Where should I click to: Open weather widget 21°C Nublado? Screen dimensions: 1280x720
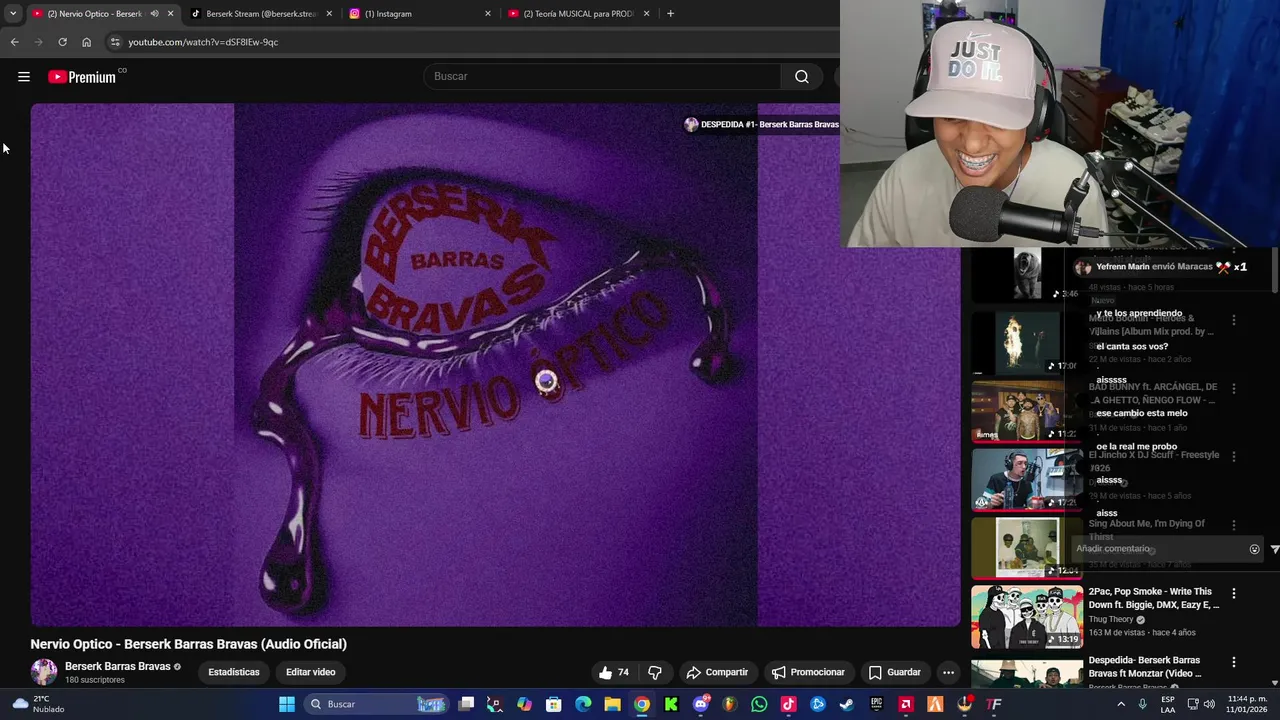39,704
